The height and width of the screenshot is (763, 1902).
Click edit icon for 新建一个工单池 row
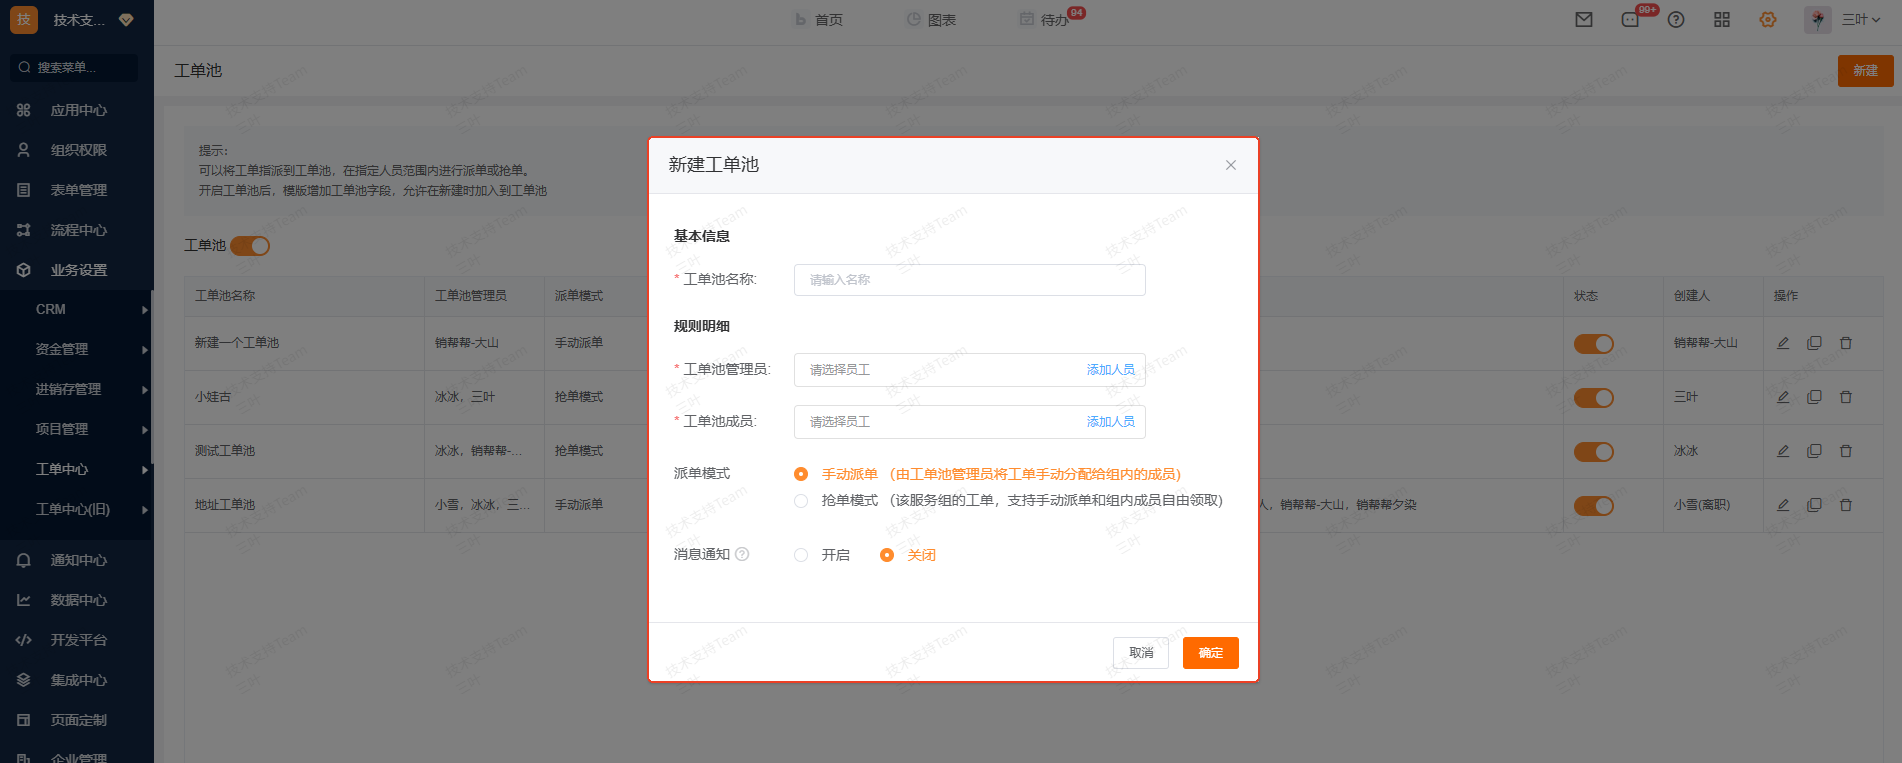(1783, 343)
